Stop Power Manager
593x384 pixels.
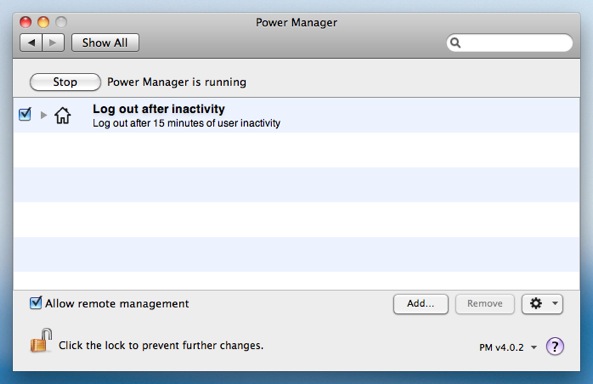(65, 82)
